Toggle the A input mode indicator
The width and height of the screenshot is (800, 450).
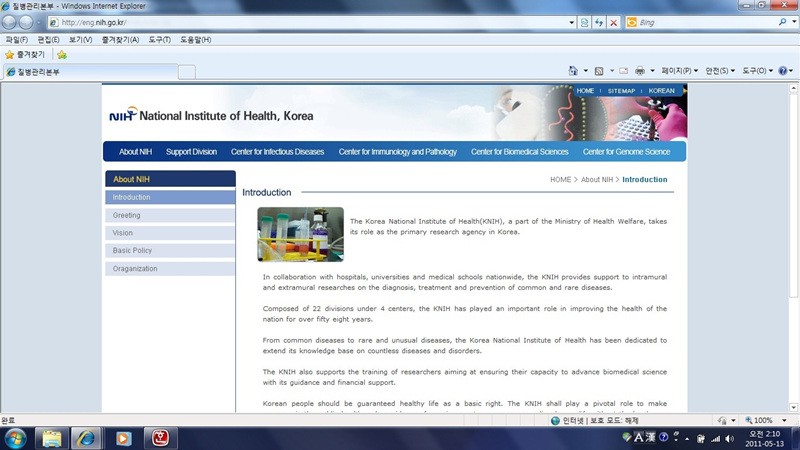[x=638, y=437]
